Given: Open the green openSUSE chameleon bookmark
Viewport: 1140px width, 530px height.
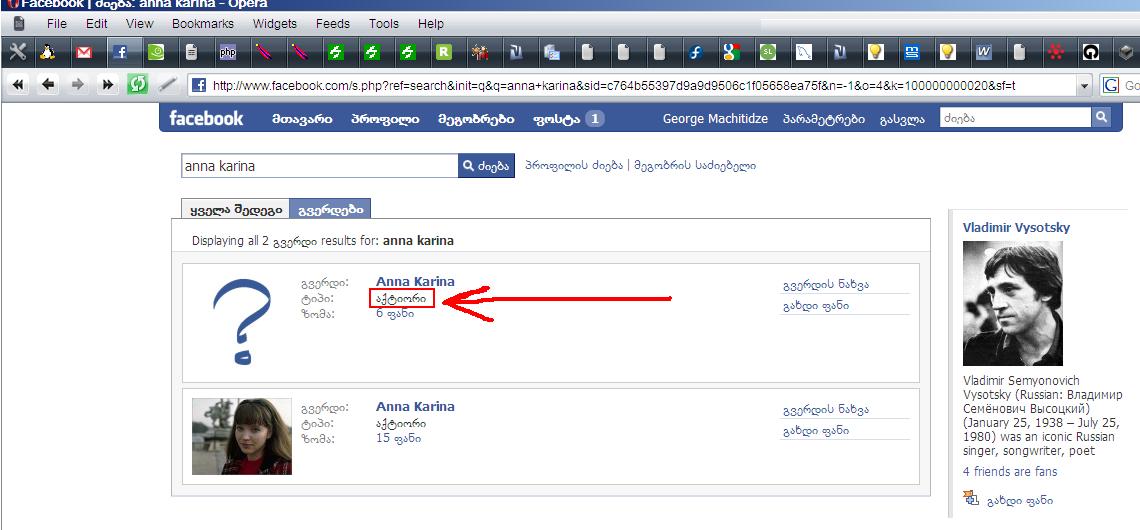Looking at the screenshot, I should click(156, 52).
